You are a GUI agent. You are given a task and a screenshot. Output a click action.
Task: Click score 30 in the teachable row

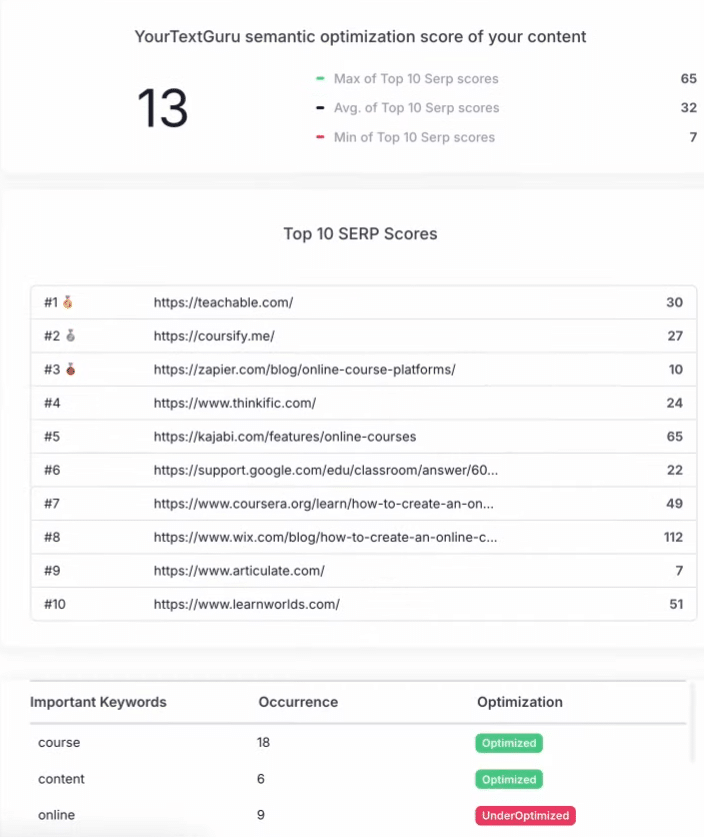point(674,302)
